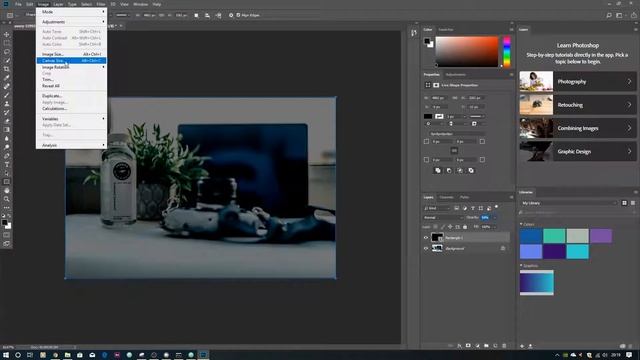Select the Rectangle shape tool
Screen dimensions: 640x360
7,182
